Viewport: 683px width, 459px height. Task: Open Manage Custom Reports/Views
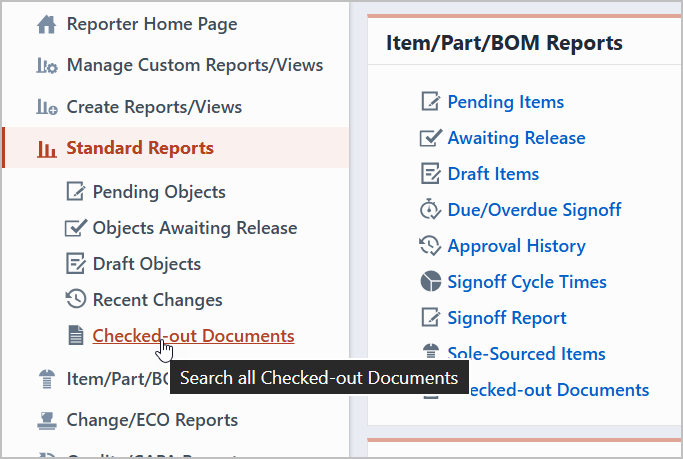tap(195, 65)
